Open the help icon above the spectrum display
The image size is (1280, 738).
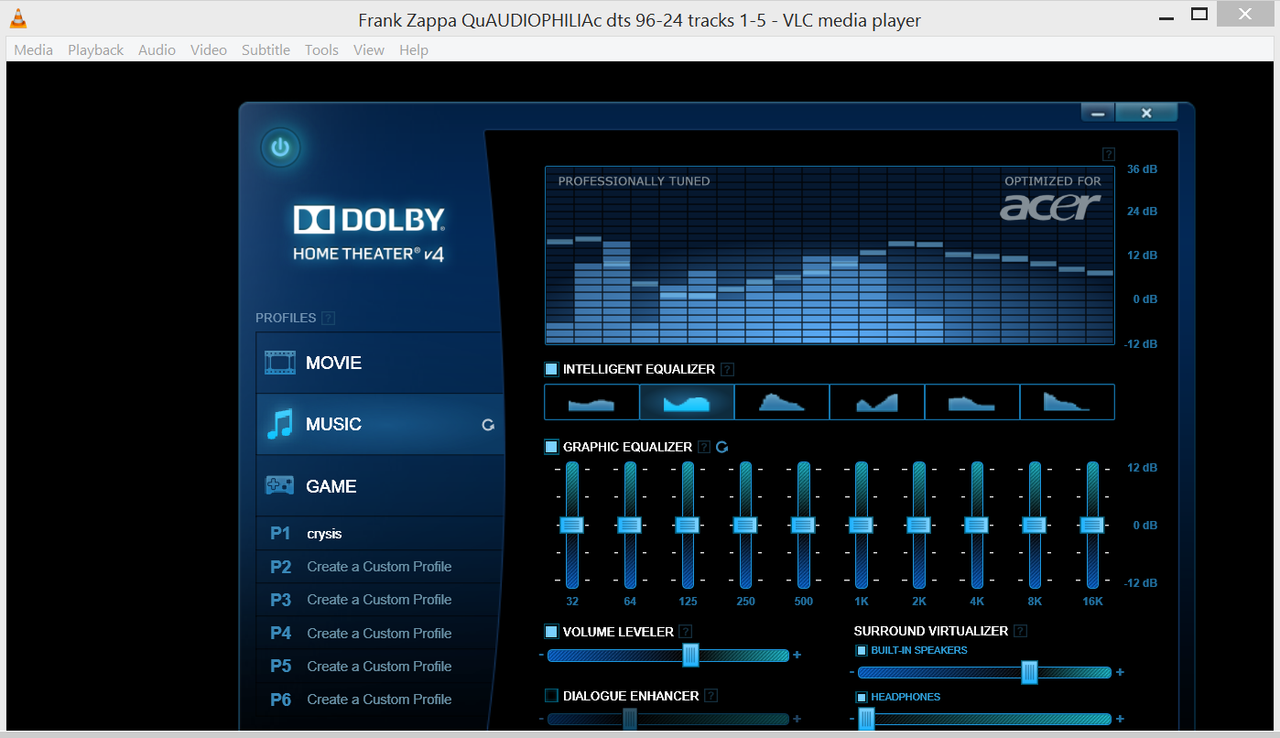pyautogui.click(x=1108, y=154)
